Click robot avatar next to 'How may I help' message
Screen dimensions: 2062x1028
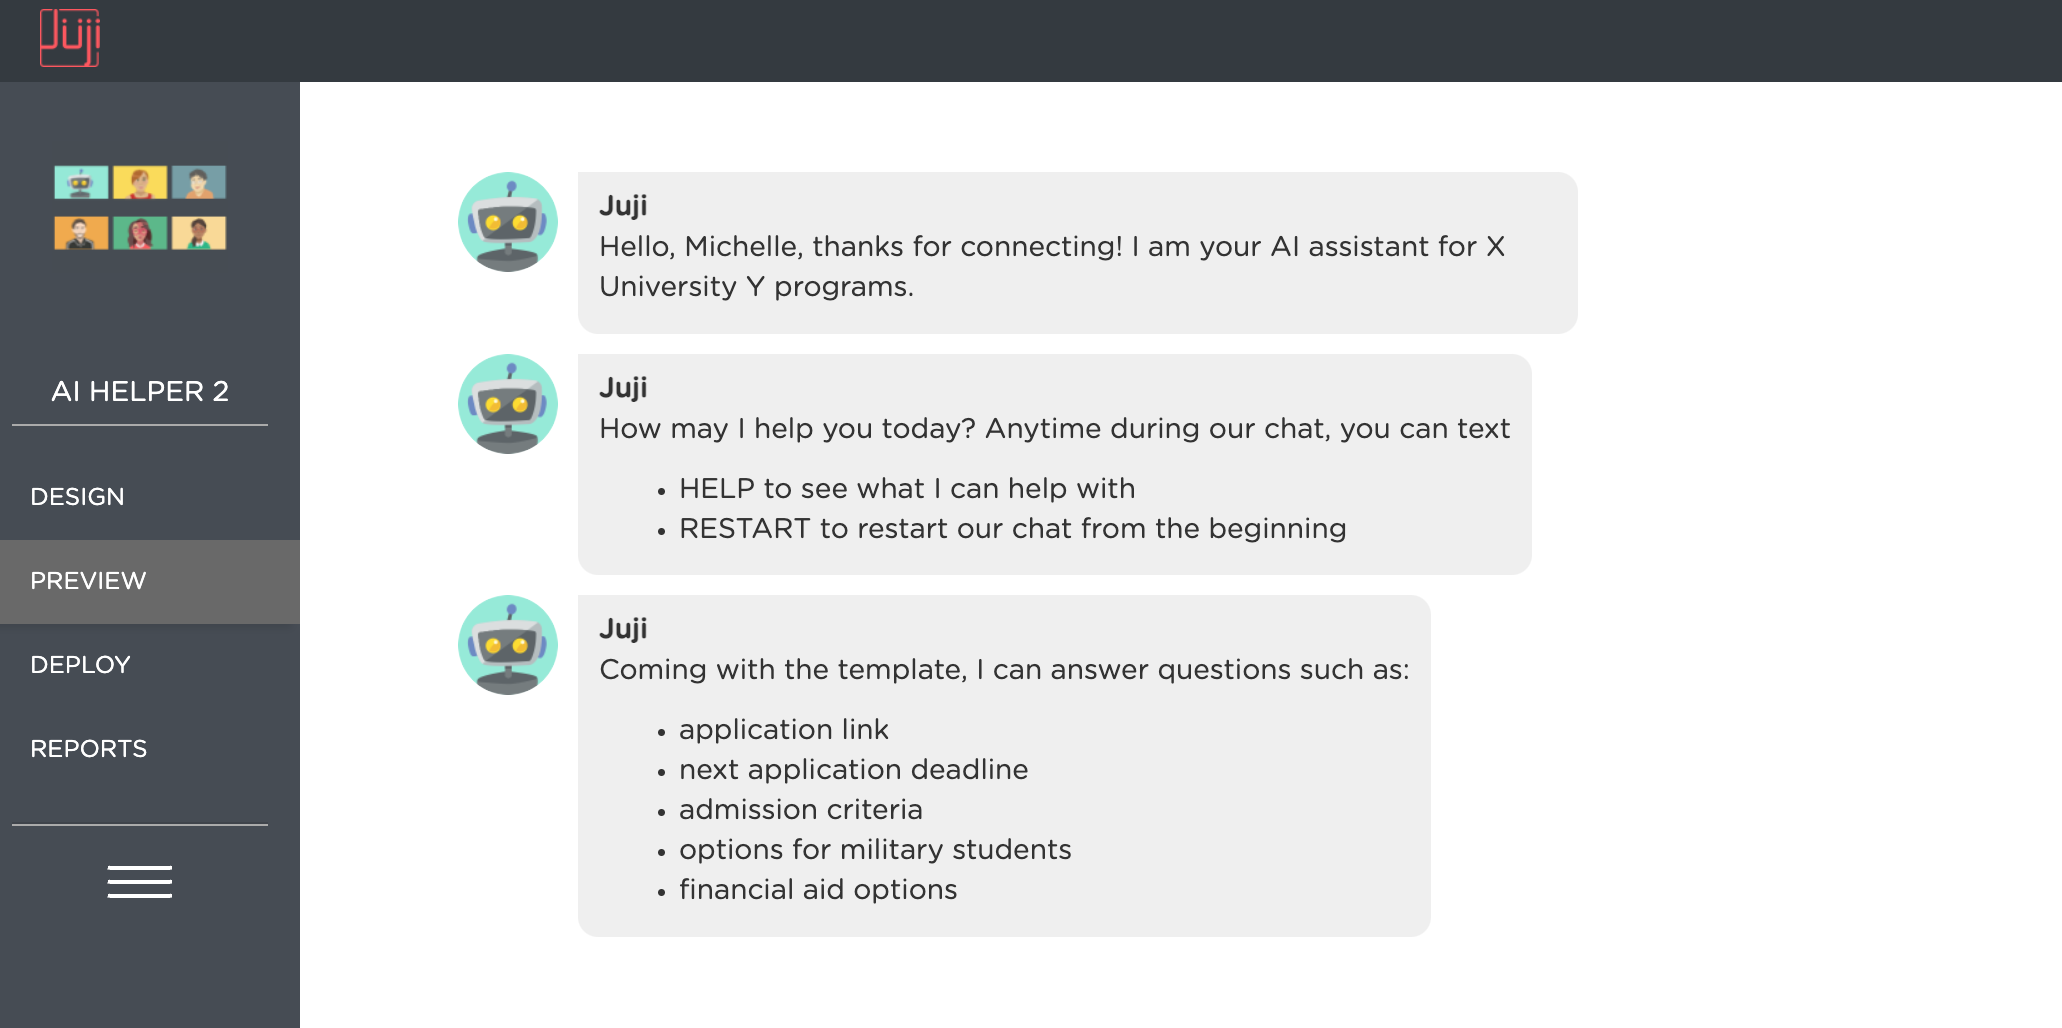click(x=508, y=404)
